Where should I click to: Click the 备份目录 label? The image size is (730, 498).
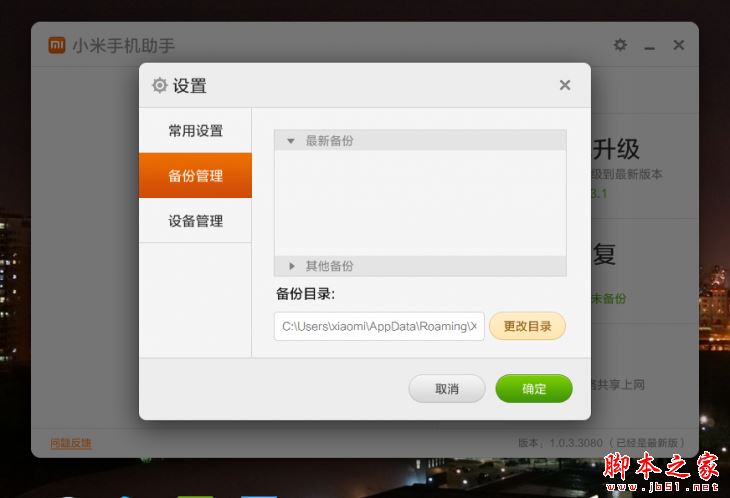coord(305,294)
